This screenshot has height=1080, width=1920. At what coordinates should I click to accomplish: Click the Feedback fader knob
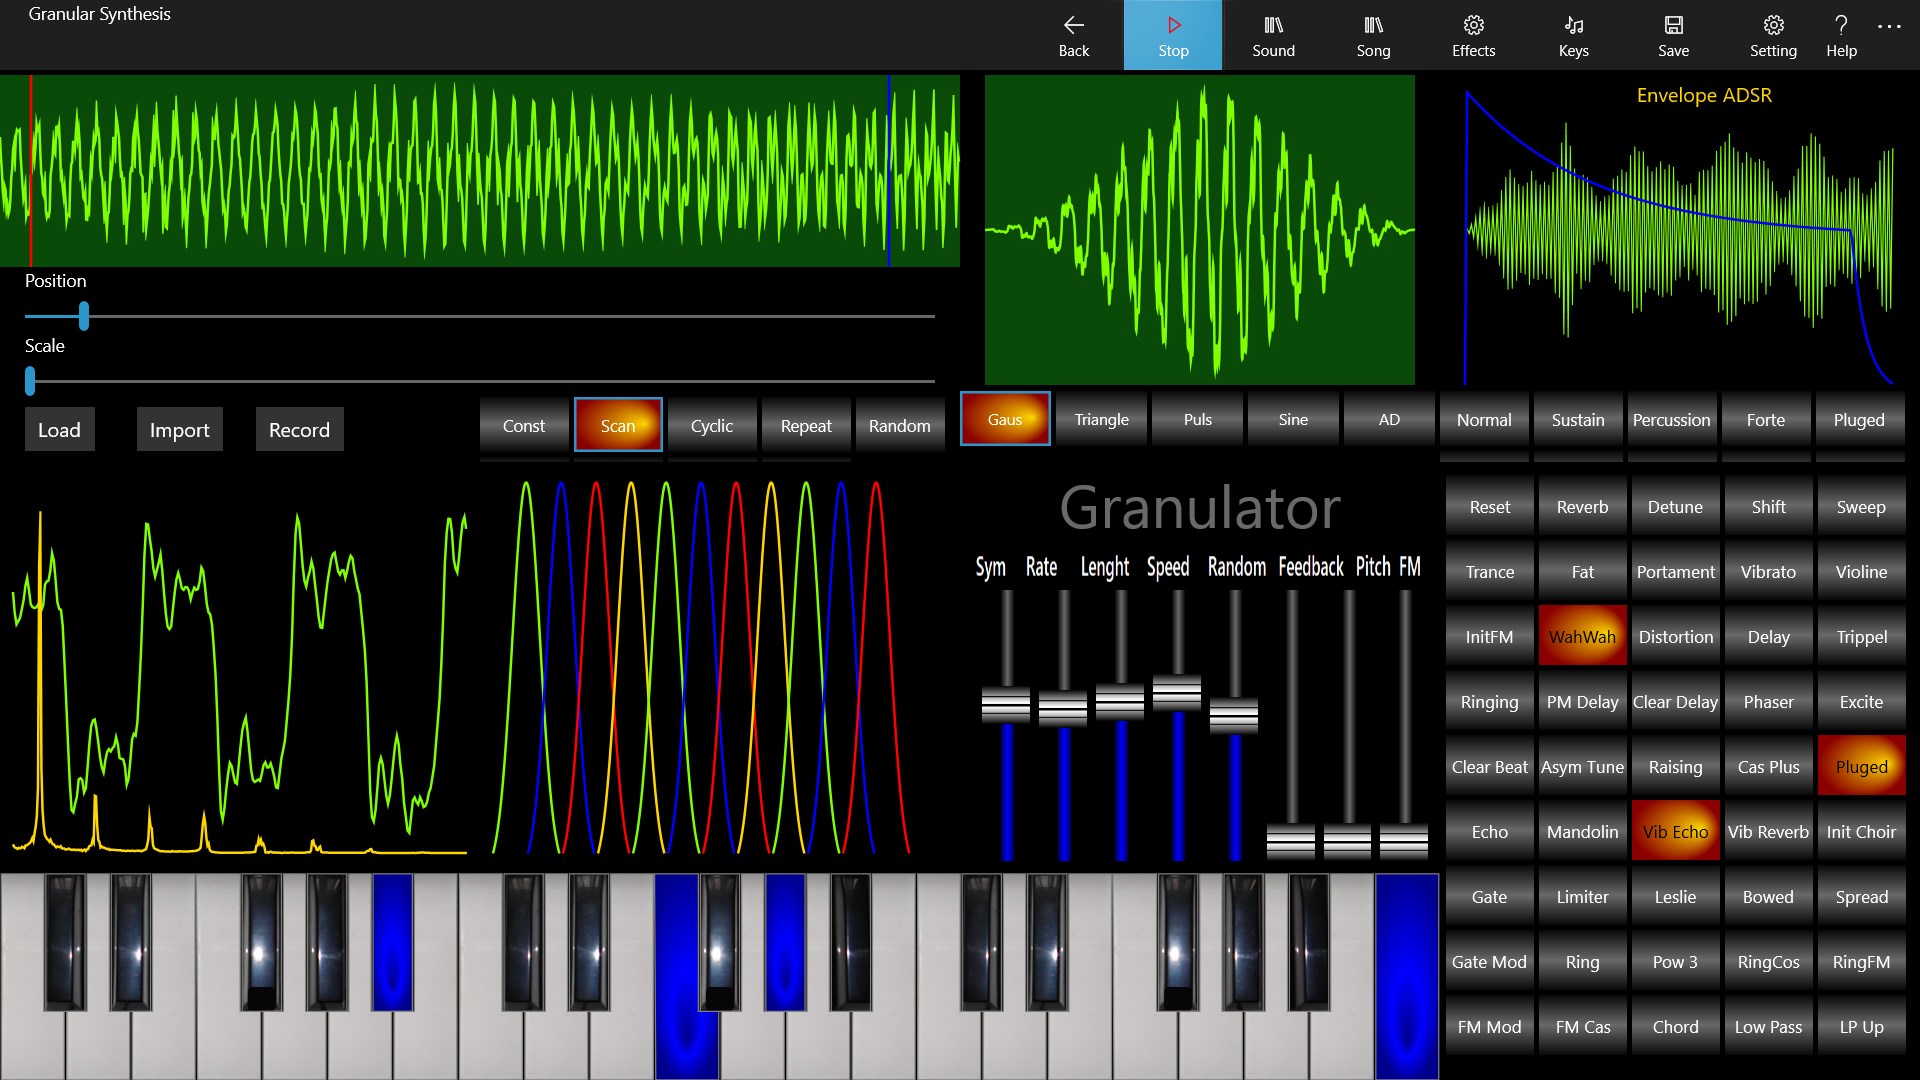click(1291, 842)
